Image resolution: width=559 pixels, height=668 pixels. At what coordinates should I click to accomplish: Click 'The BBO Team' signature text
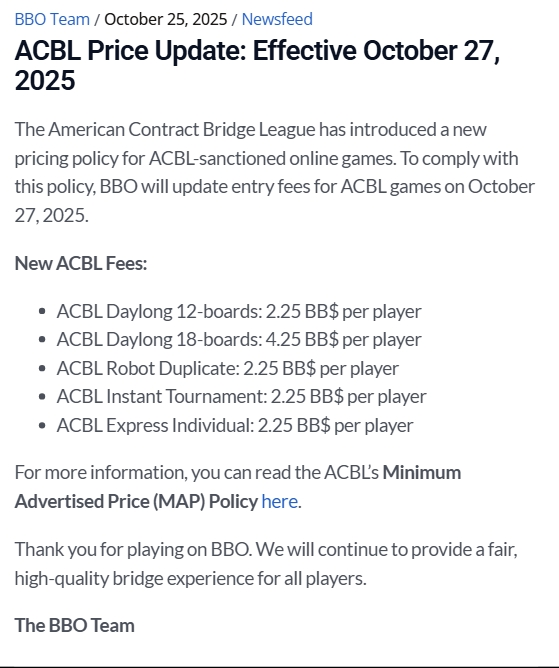(x=75, y=625)
